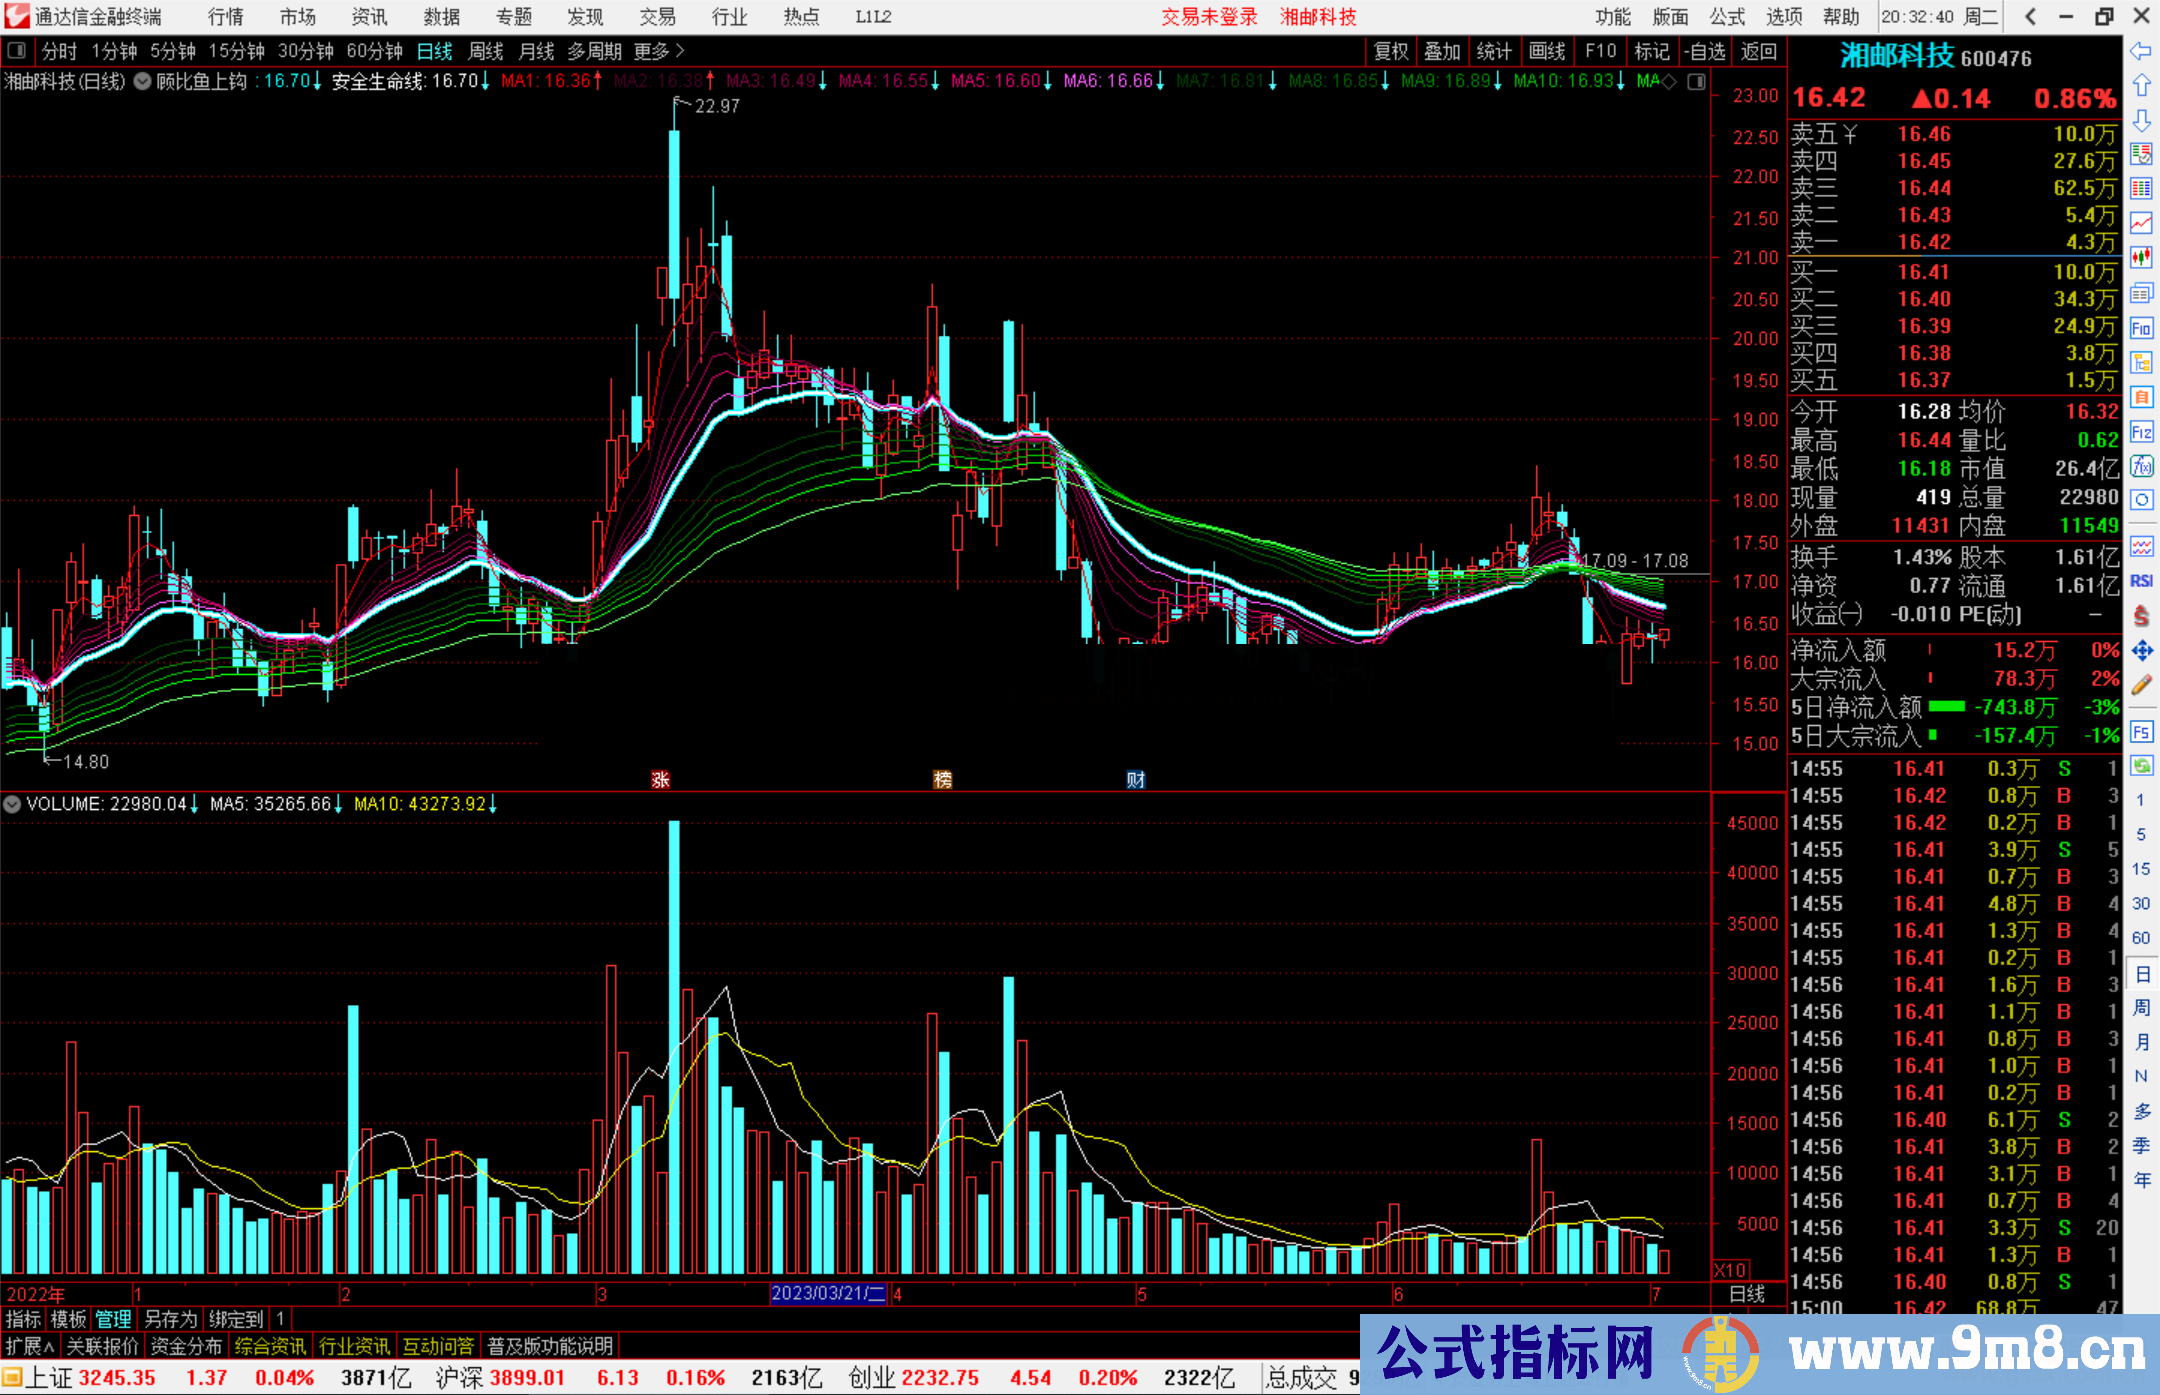Expand the 更多 periods chevron
The height and width of the screenshot is (1395, 2160).
click(680, 50)
